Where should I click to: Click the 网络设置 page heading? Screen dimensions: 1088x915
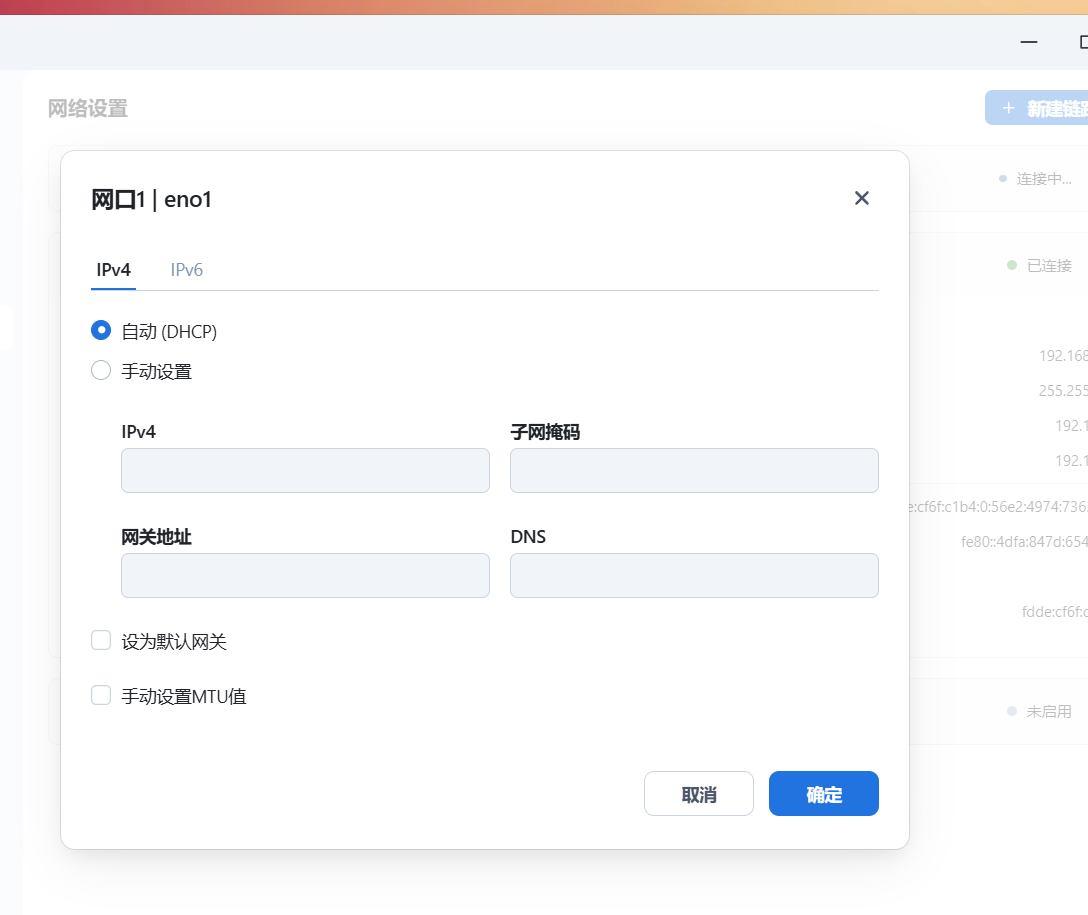coord(88,109)
